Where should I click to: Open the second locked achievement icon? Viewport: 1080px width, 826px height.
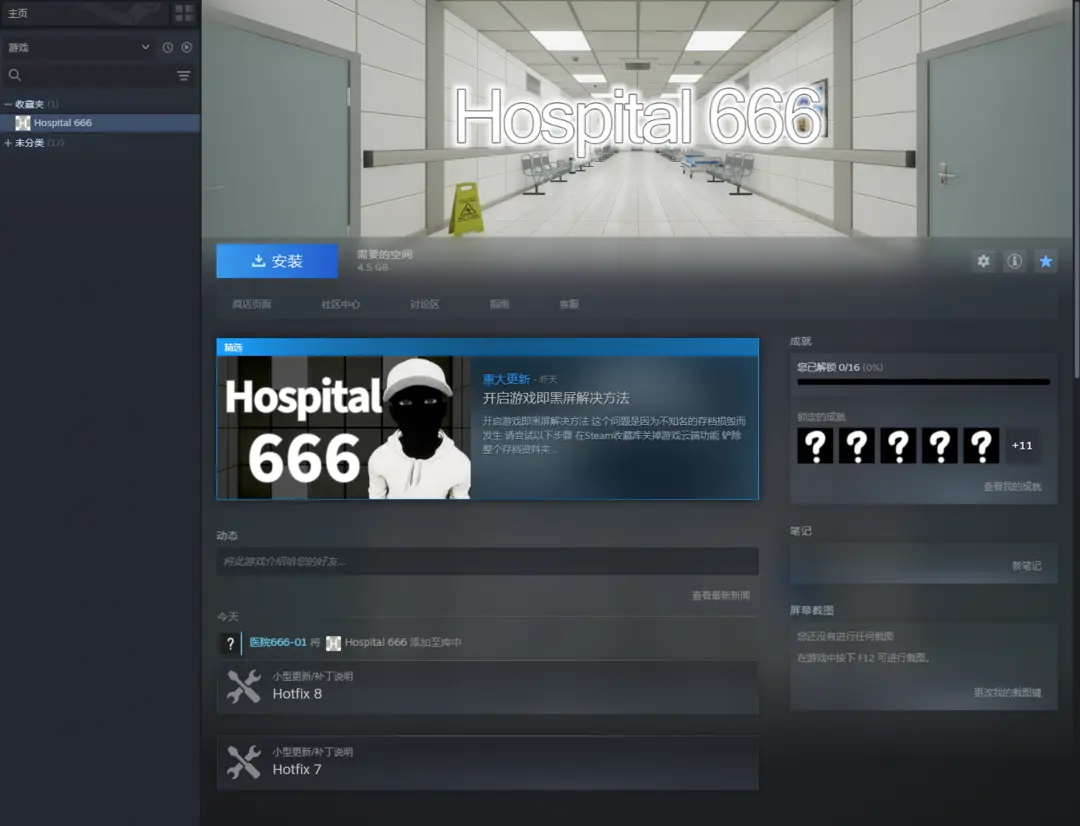point(857,446)
